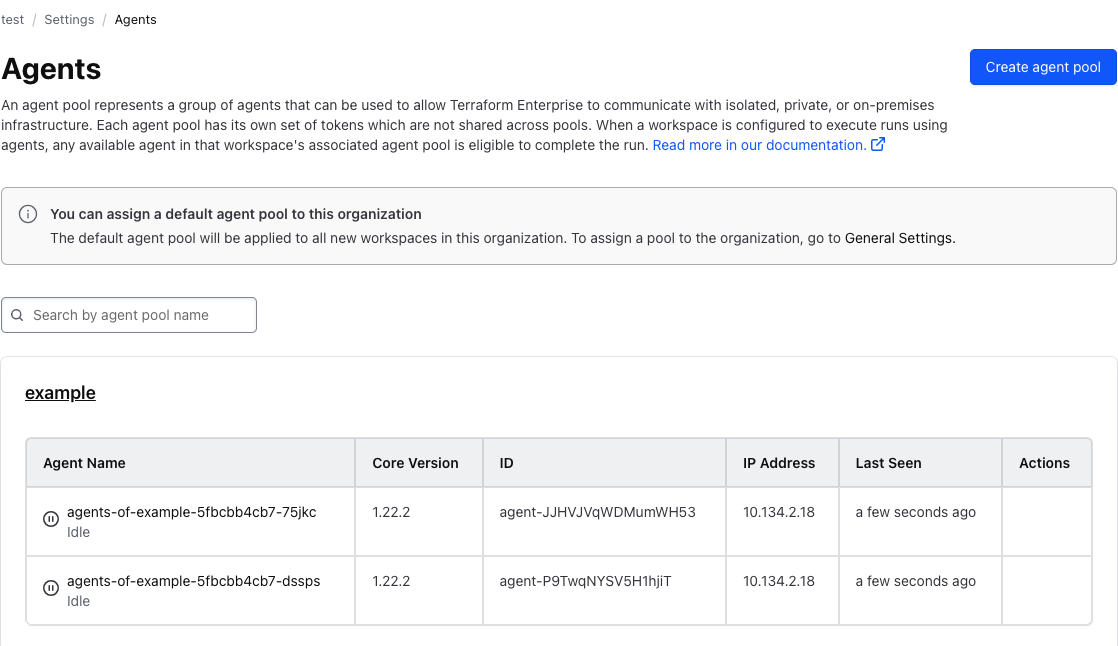
Task: Click the Agent Name column header
Action: pos(84,463)
